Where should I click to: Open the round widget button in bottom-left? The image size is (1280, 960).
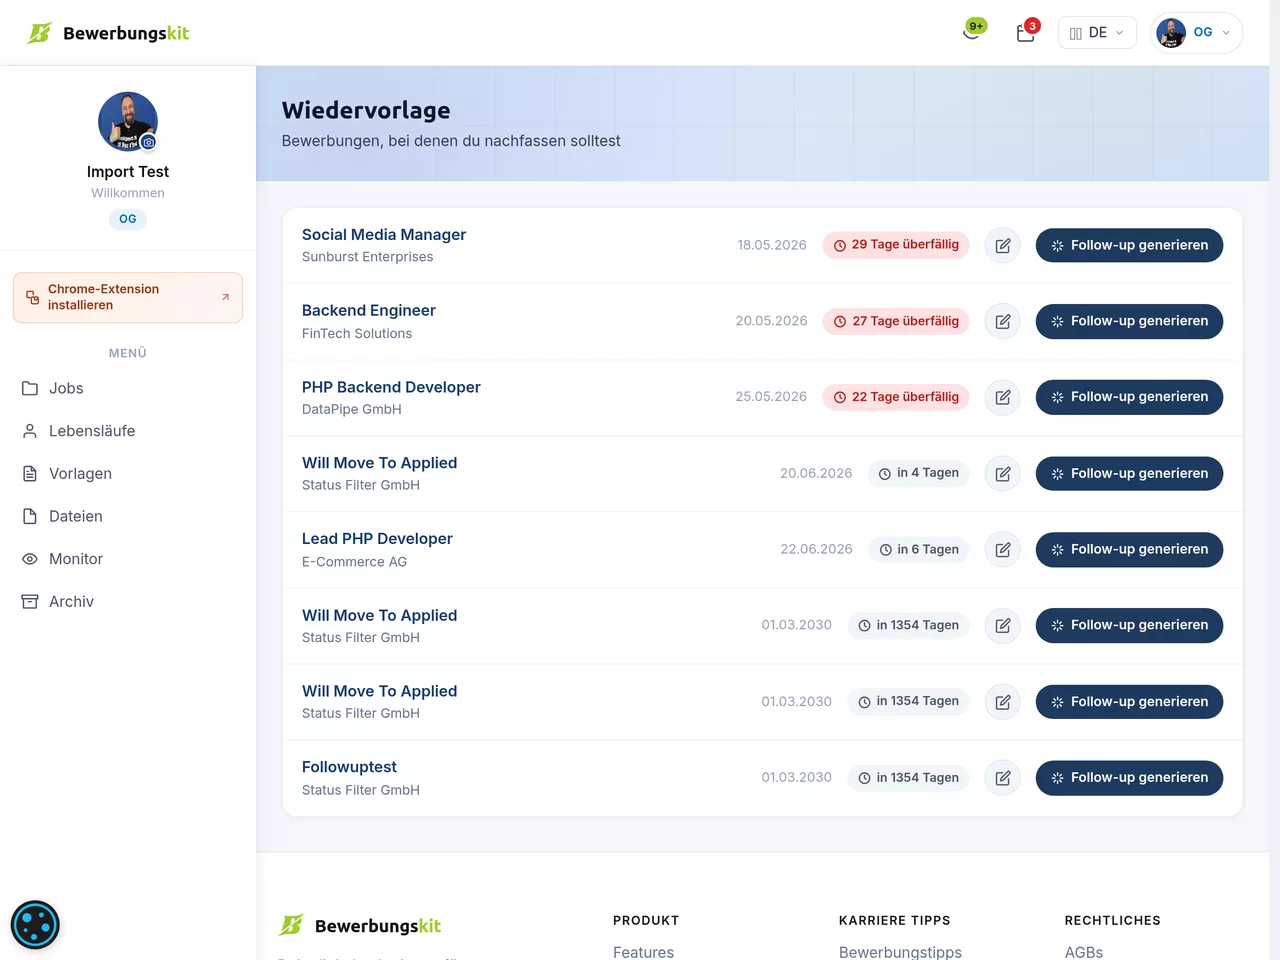[x=35, y=925]
